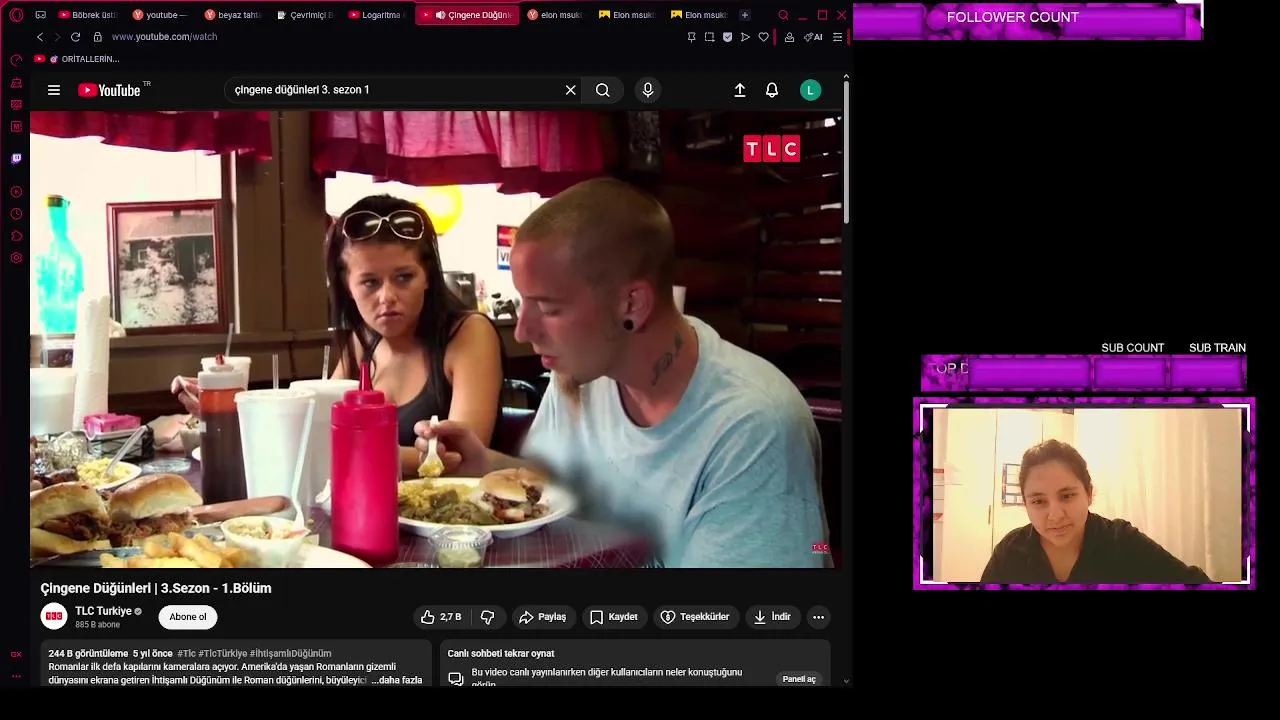Go back with the browser back arrow

coord(40,37)
